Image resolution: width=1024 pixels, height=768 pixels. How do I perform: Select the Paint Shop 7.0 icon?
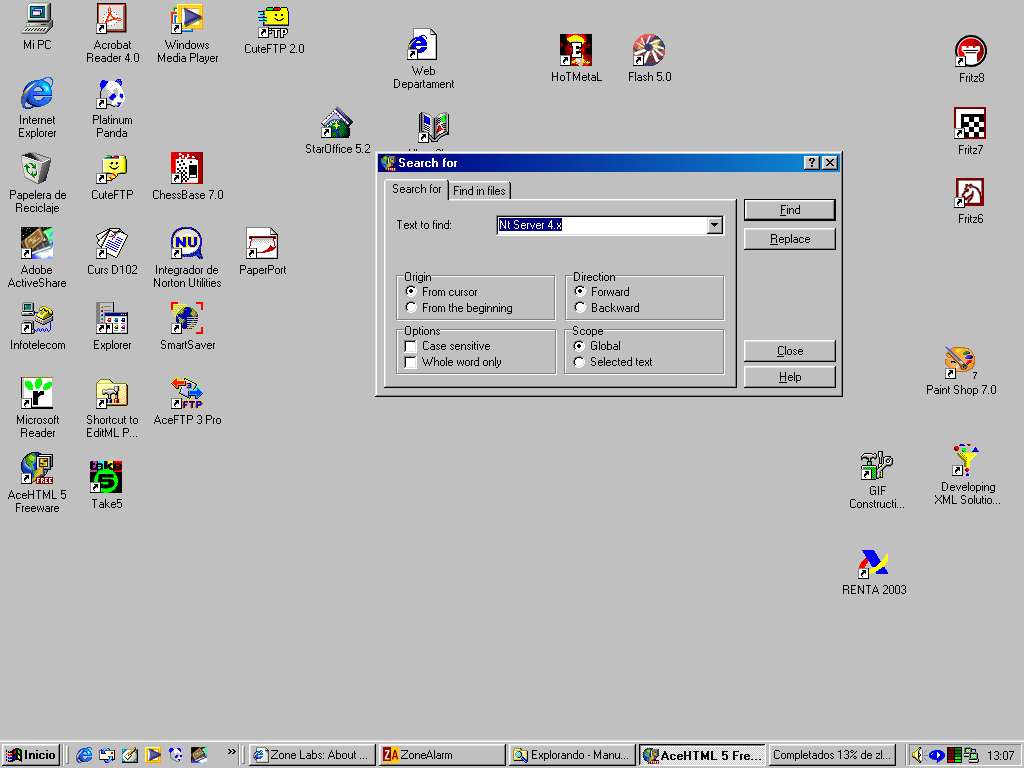click(960, 364)
